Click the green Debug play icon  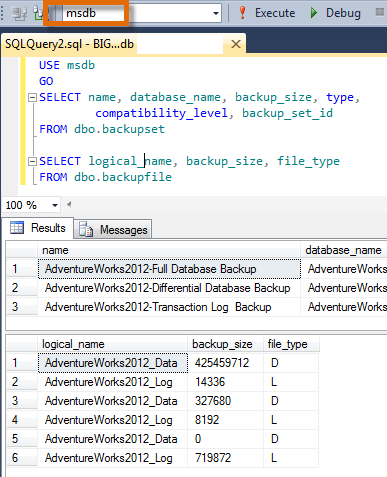(x=313, y=13)
